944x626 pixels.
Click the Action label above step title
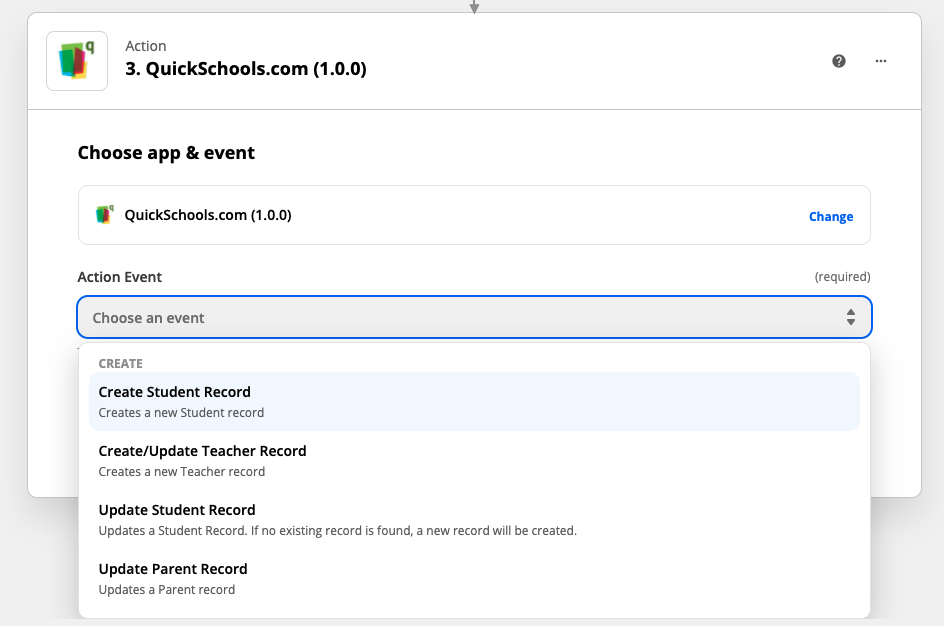point(146,46)
